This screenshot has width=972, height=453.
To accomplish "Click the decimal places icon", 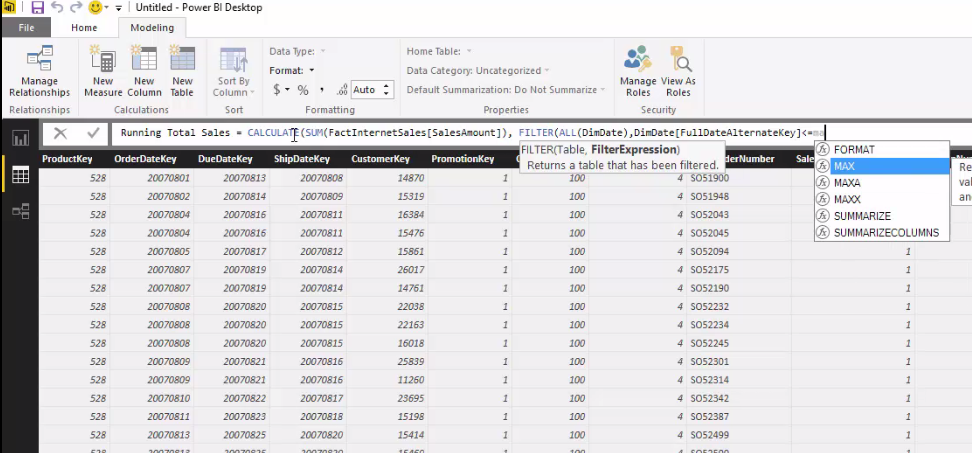I will pyautogui.click(x=342, y=90).
